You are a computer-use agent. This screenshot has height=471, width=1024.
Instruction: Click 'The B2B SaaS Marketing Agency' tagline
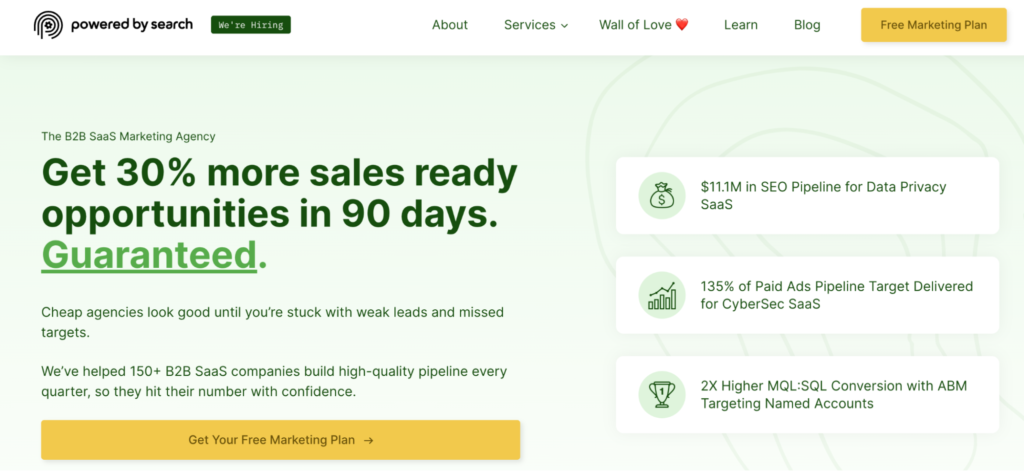[128, 137]
